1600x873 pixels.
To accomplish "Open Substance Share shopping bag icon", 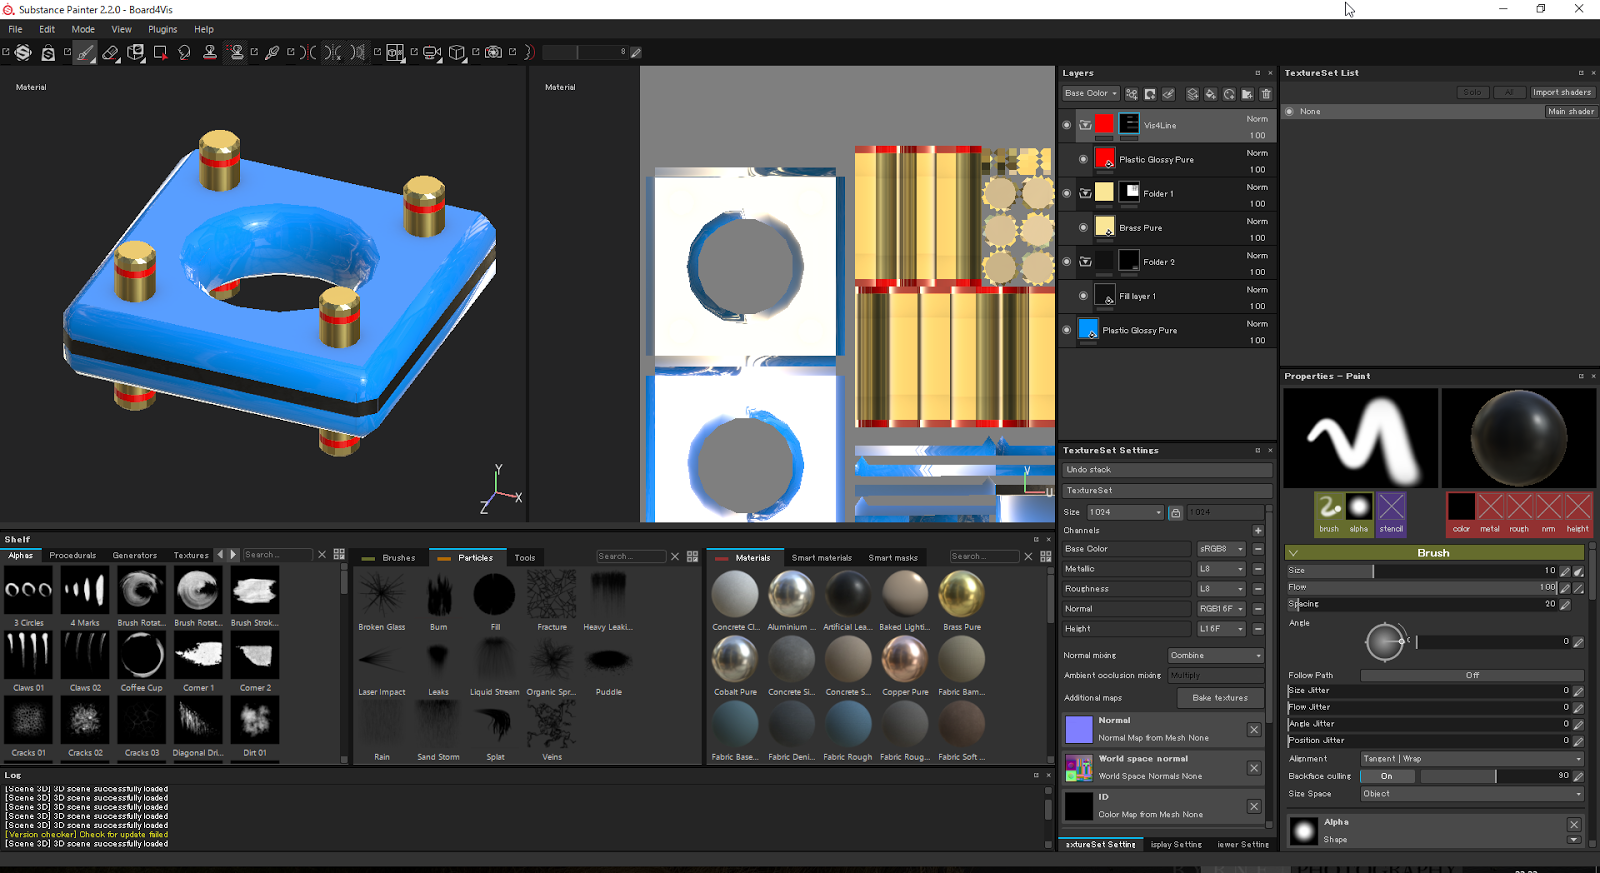I will point(48,52).
